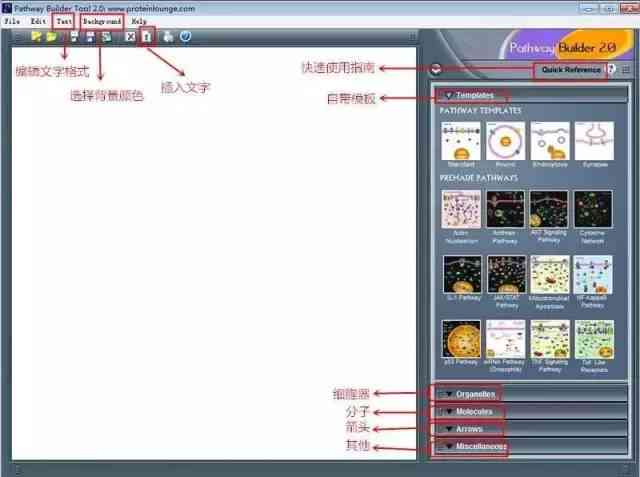Select the insert text T tool
The image size is (640, 477).
pyautogui.click(x=147, y=37)
